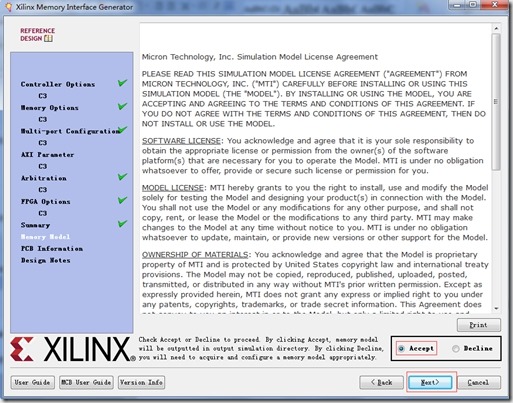Viewport: 513px width, 403px height.
Task: Click the Xilinx lightbulb title bar icon
Action: [x=8, y=6]
